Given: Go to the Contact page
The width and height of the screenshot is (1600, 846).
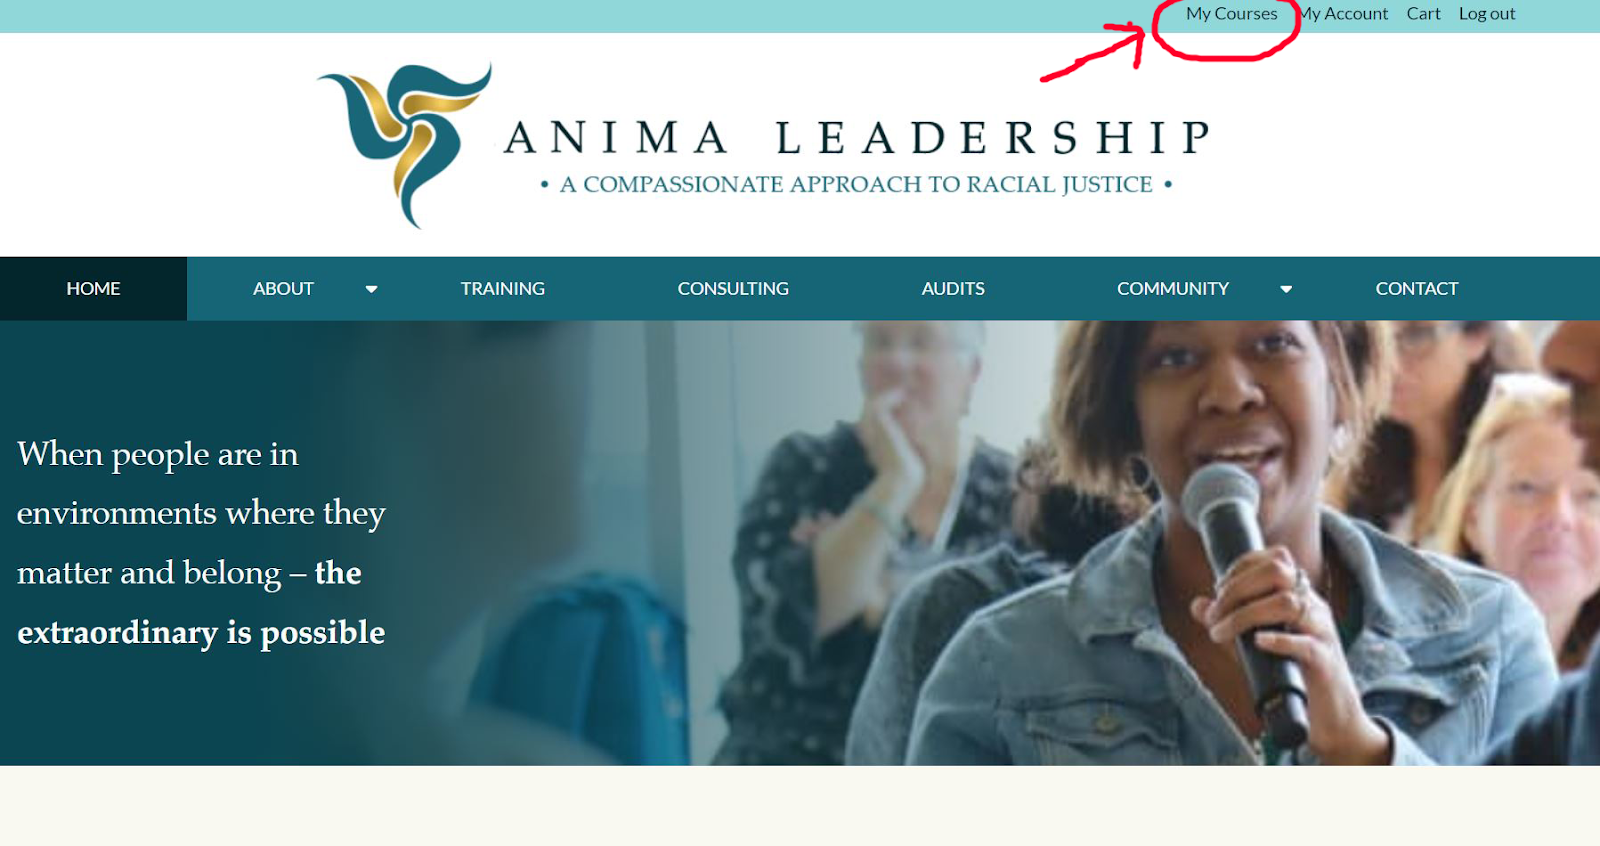Looking at the screenshot, I should point(1417,288).
